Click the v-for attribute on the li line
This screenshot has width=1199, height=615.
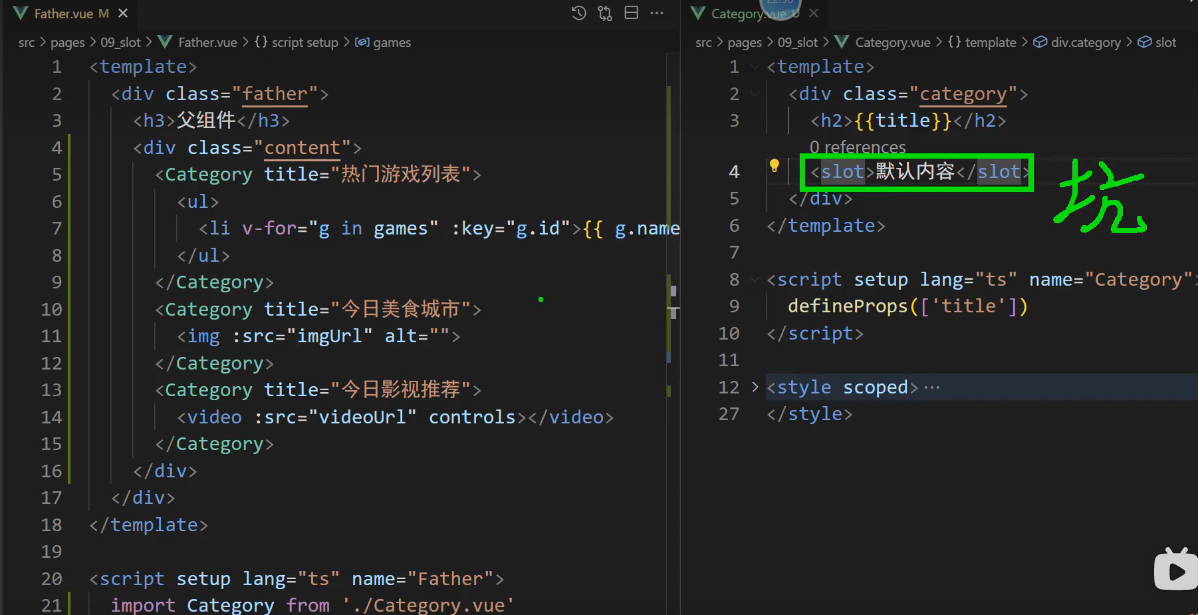coord(269,228)
